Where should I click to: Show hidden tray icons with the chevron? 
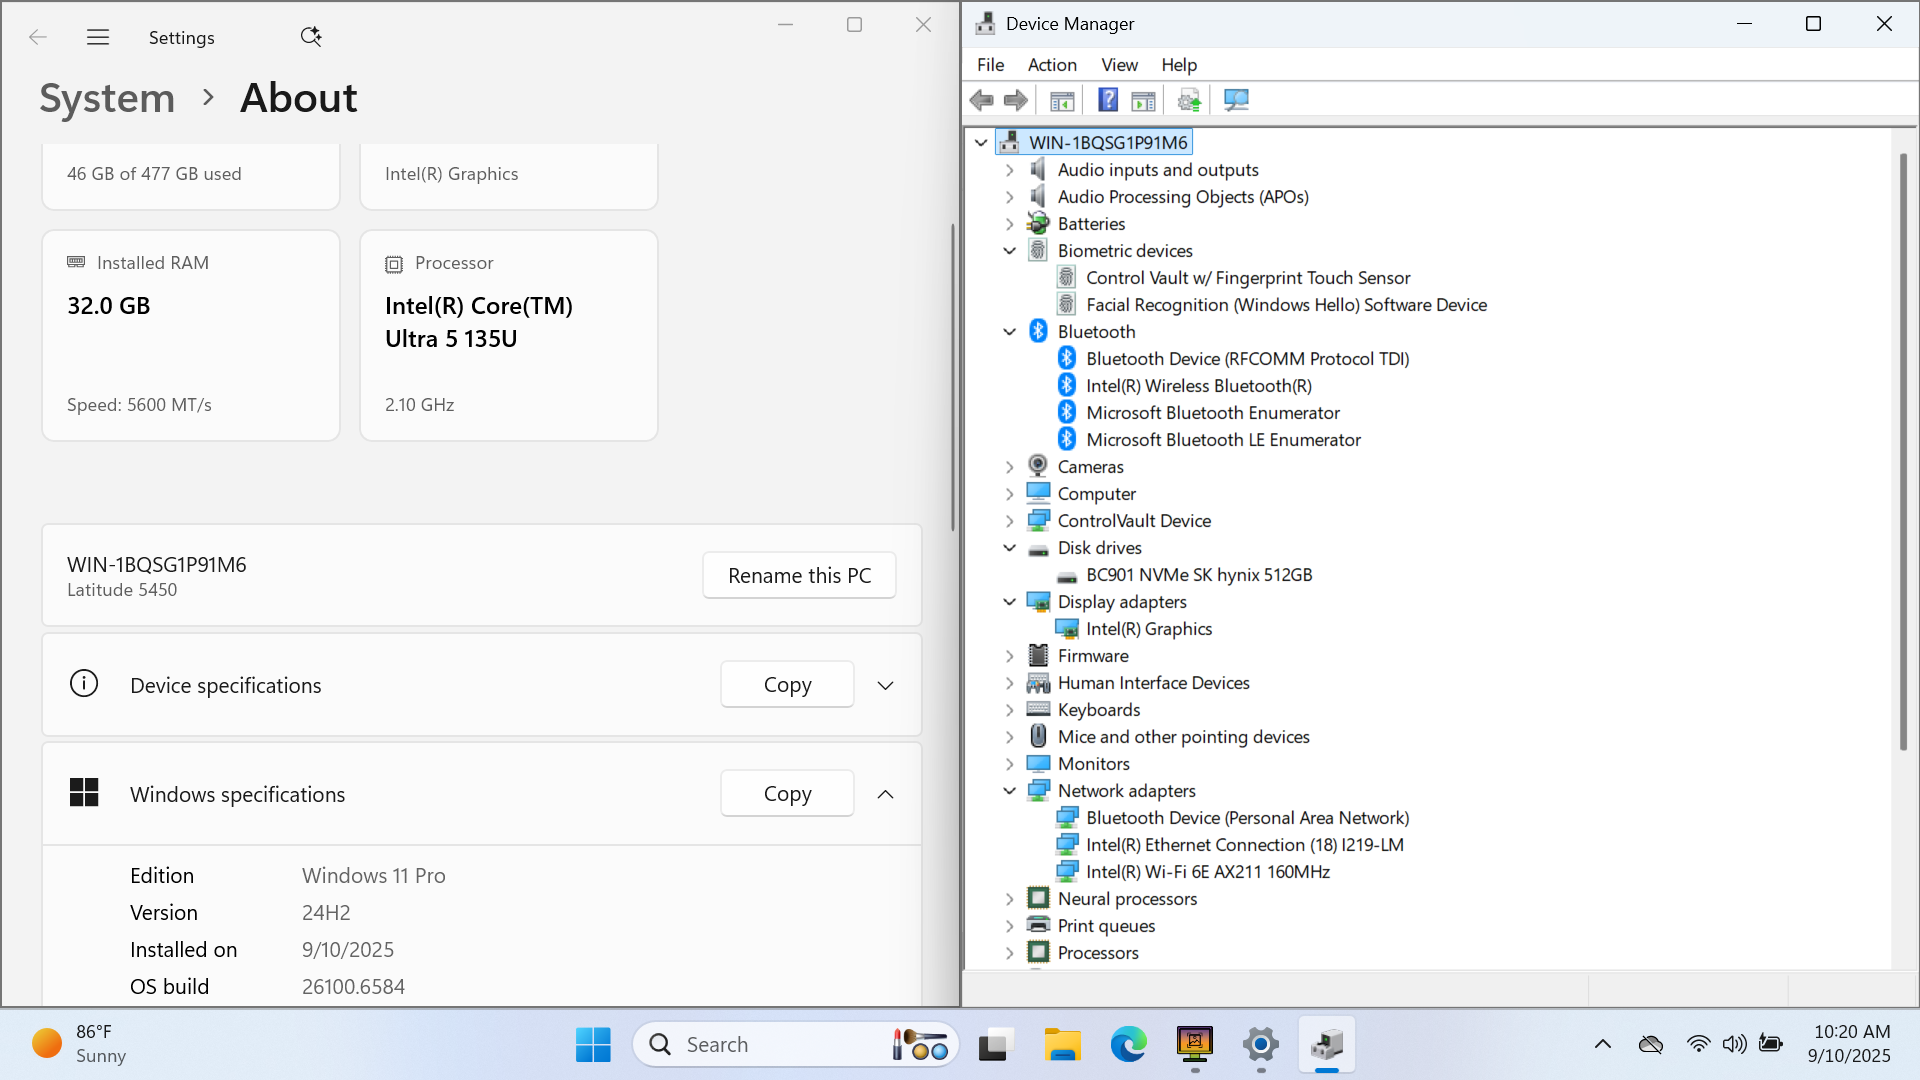1603,1044
